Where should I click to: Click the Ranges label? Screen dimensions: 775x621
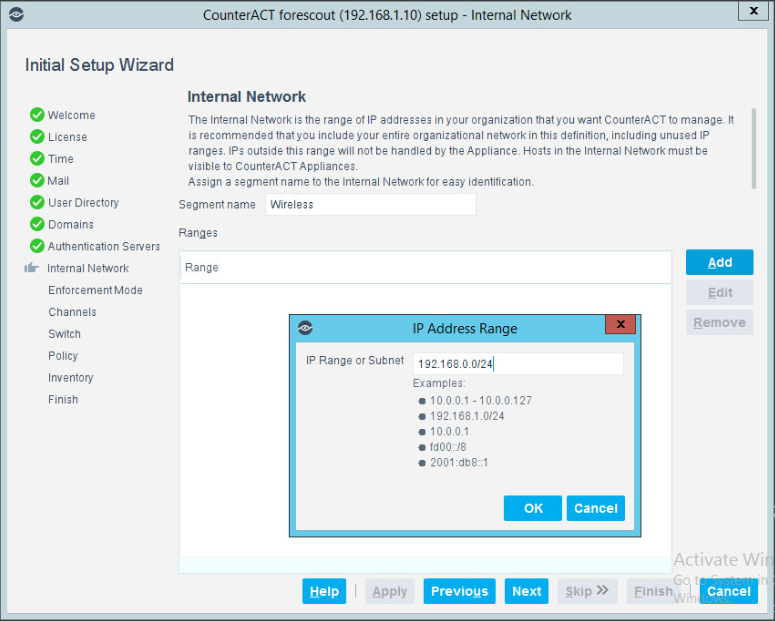tap(198, 233)
